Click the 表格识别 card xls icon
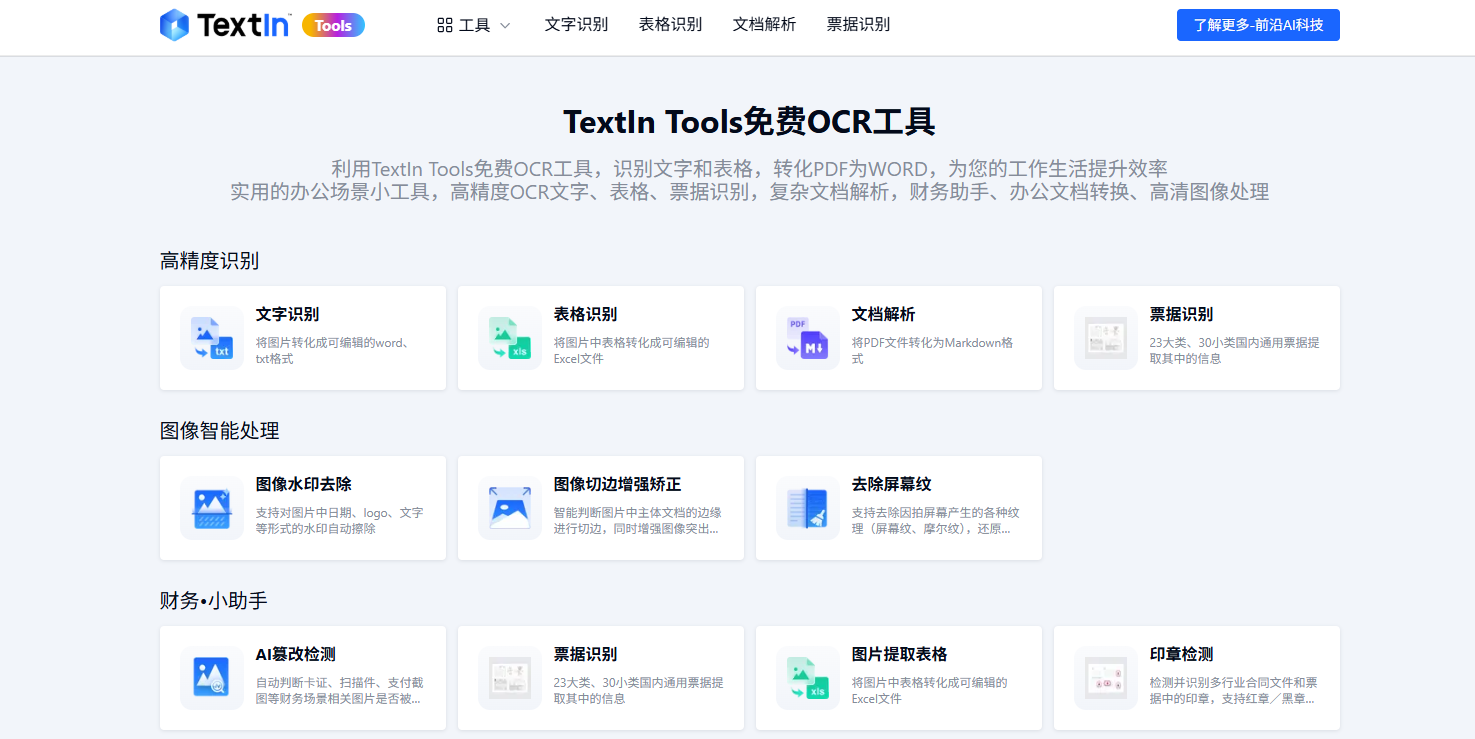 pos(510,338)
